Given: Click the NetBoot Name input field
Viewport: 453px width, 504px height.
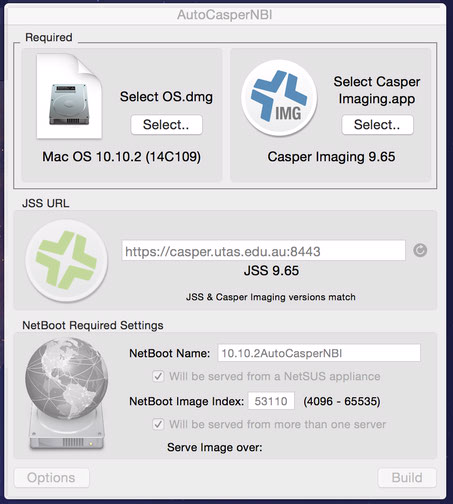Looking at the screenshot, I should [x=319, y=353].
